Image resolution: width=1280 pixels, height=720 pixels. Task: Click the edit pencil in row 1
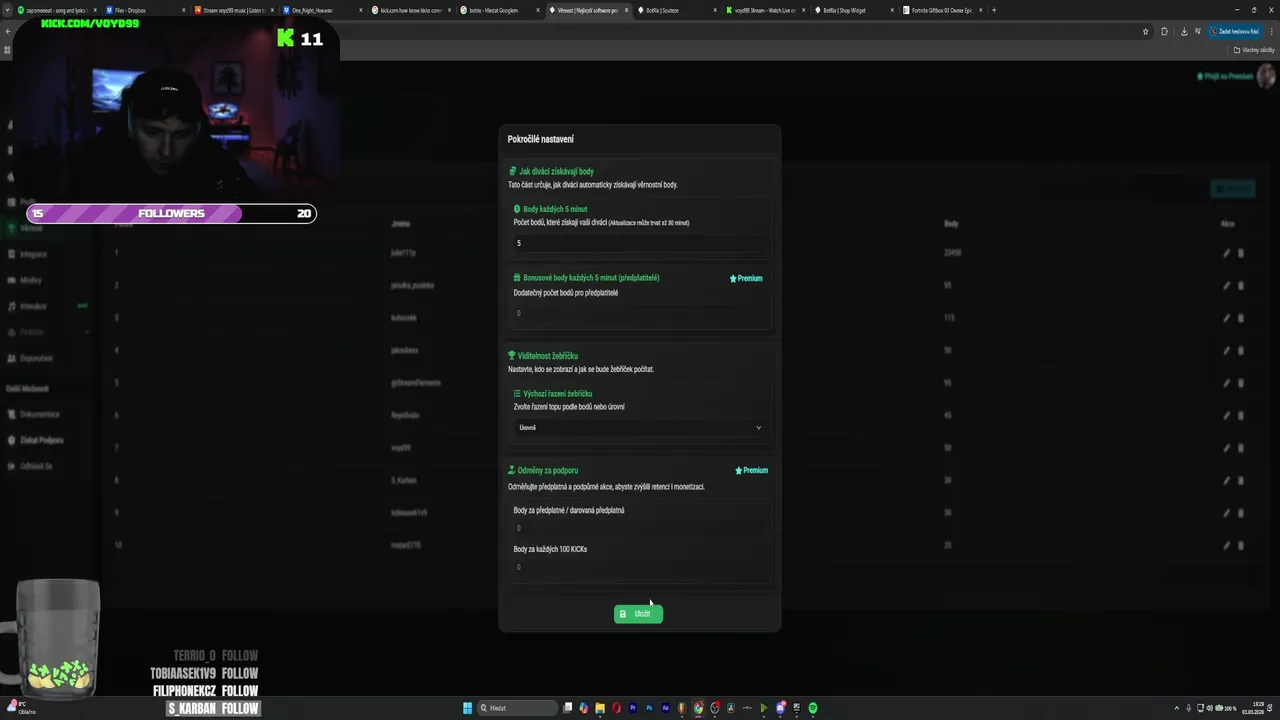[1227, 253]
